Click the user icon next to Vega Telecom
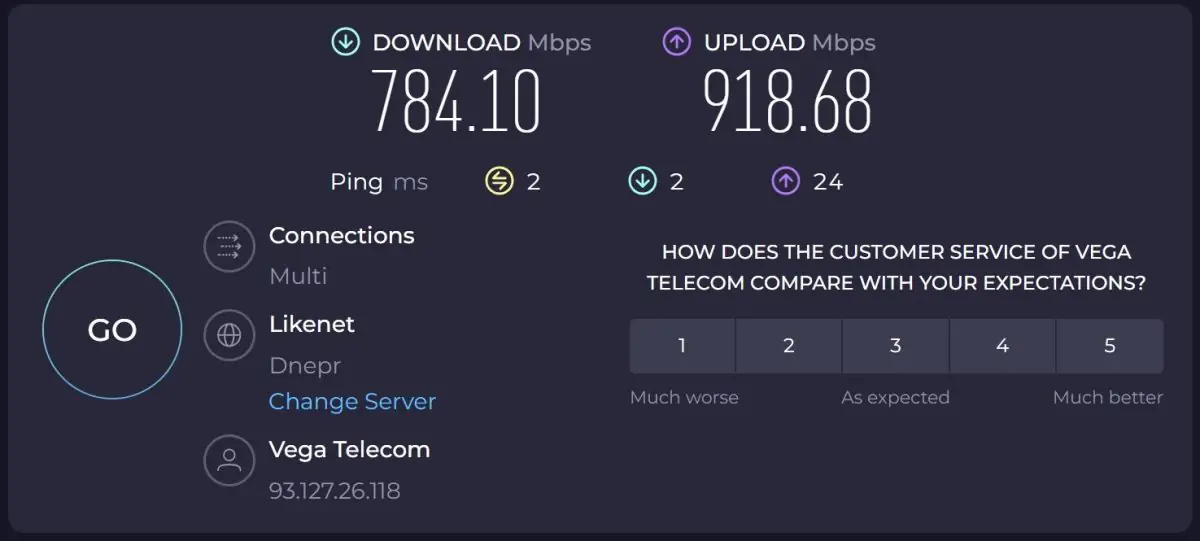This screenshot has height=541, width=1200. (x=229, y=460)
